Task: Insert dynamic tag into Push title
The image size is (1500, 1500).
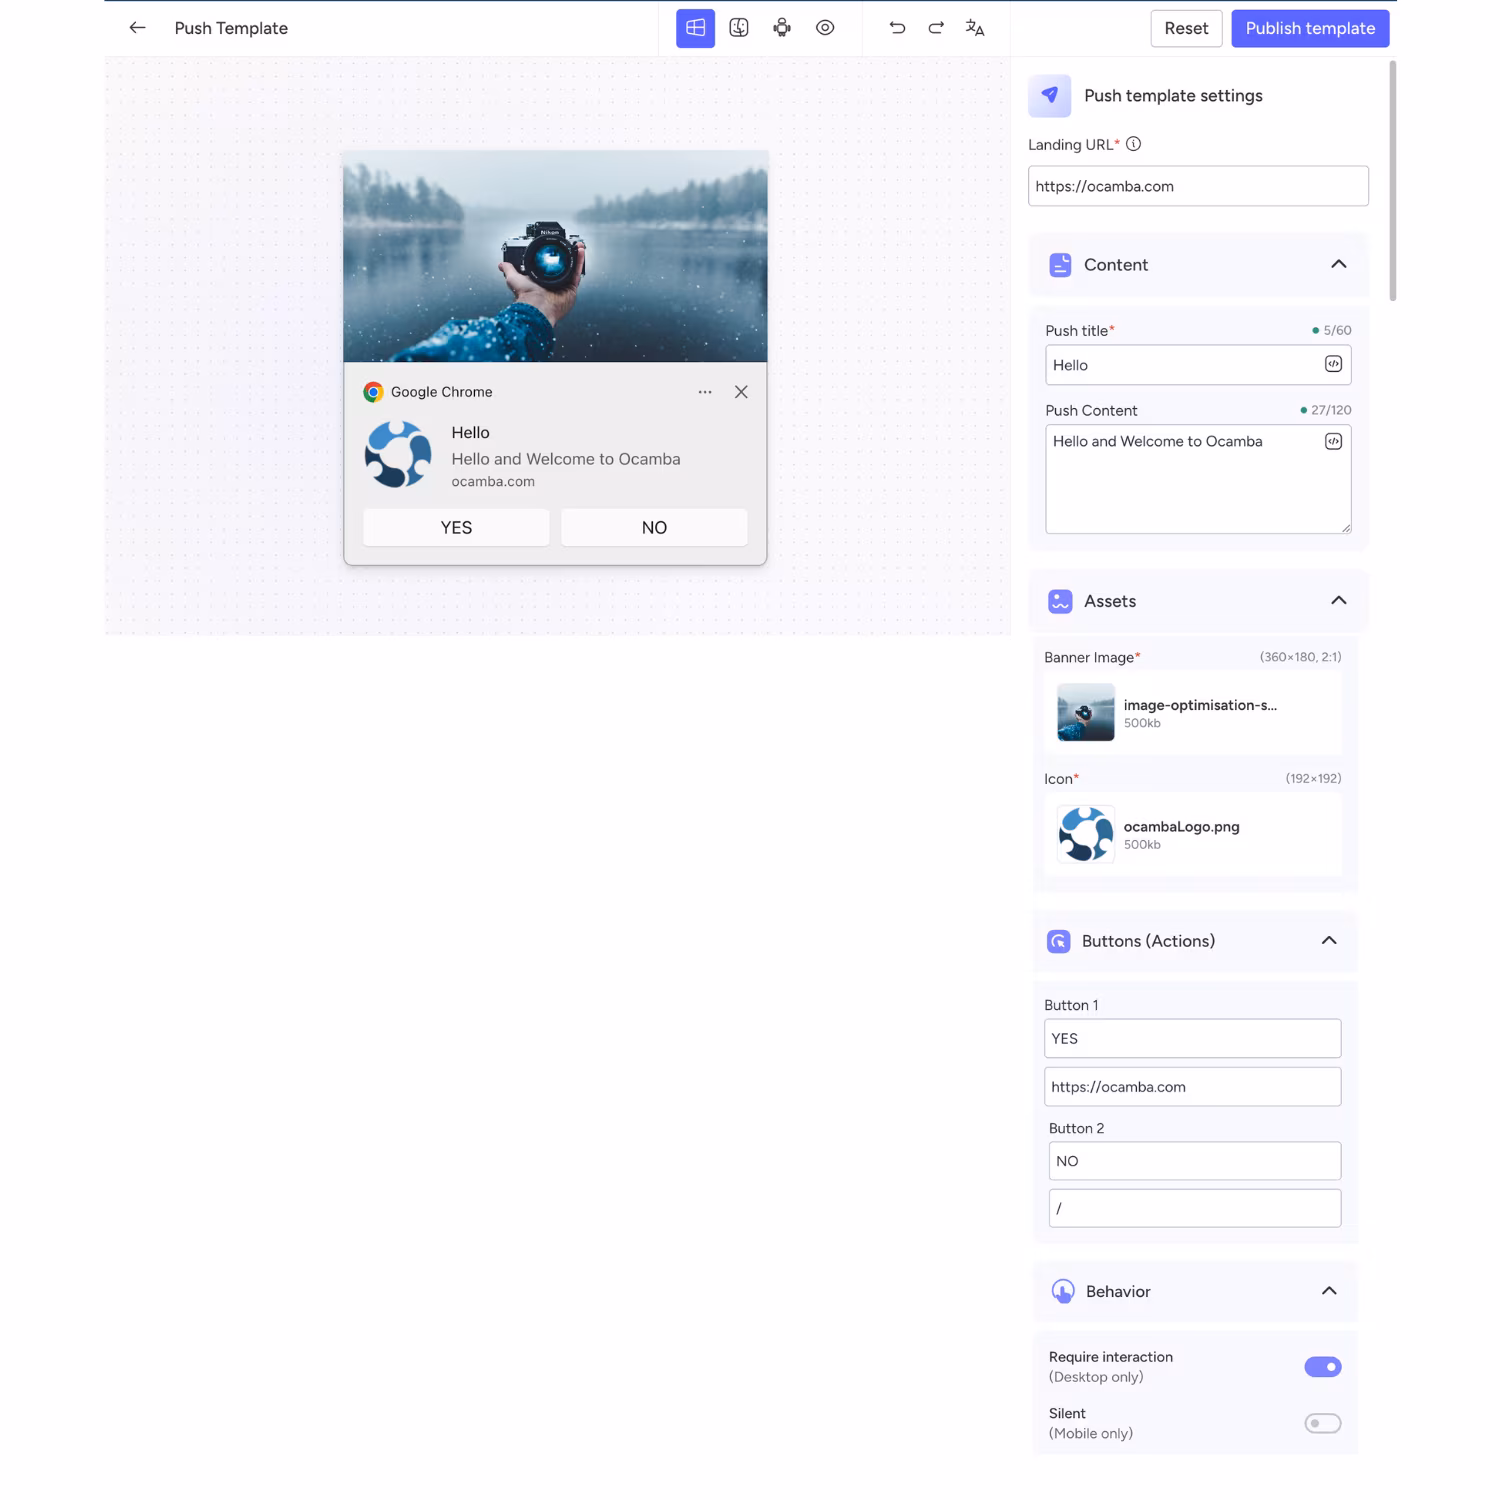Action: coord(1332,364)
